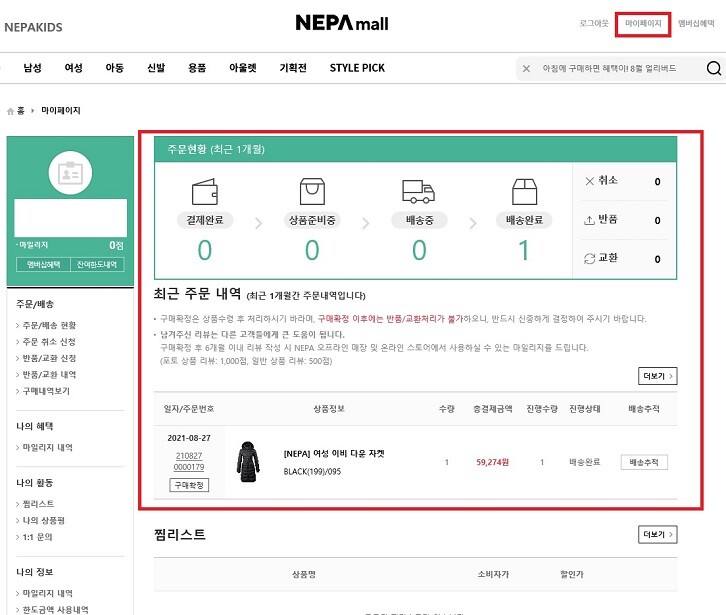
Task: Click the search magnifier icon
Action: click(x=713, y=69)
